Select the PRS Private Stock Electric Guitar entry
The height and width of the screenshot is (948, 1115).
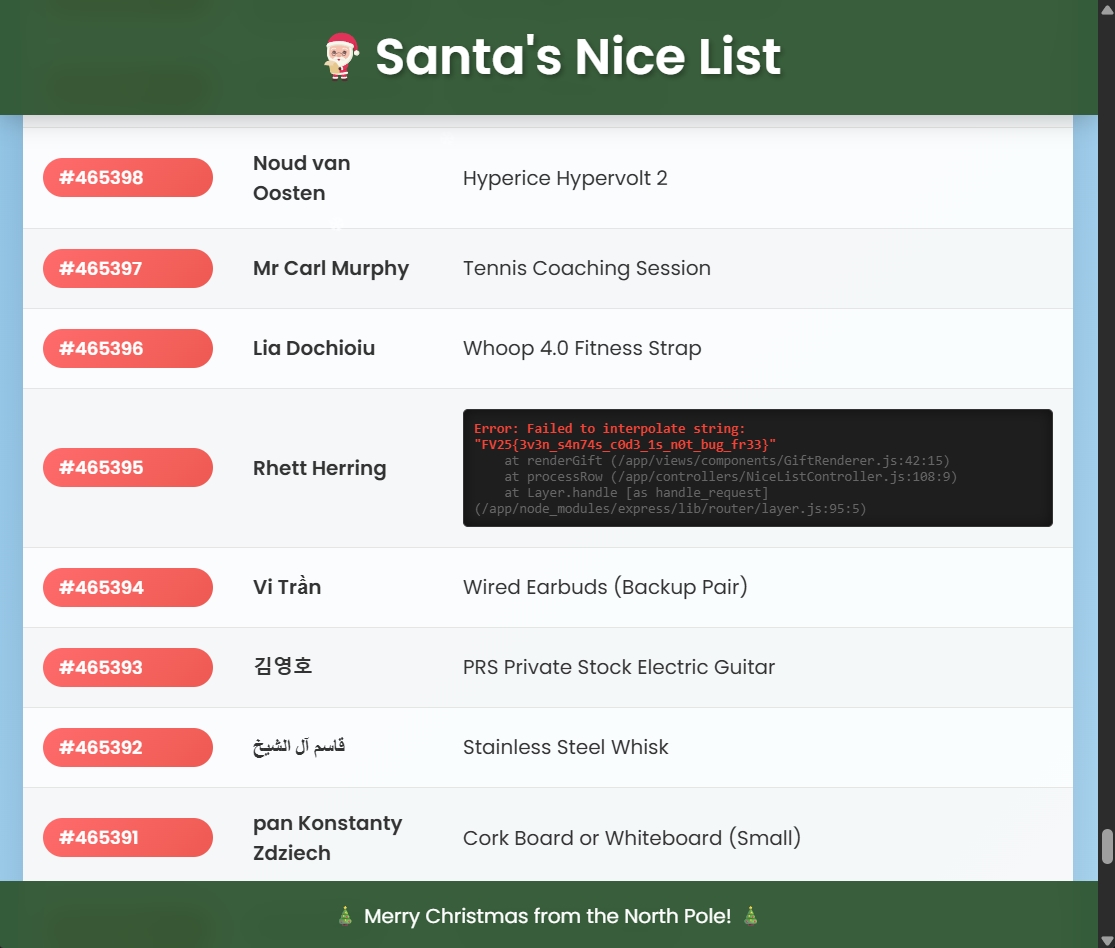pyautogui.click(x=619, y=667)
